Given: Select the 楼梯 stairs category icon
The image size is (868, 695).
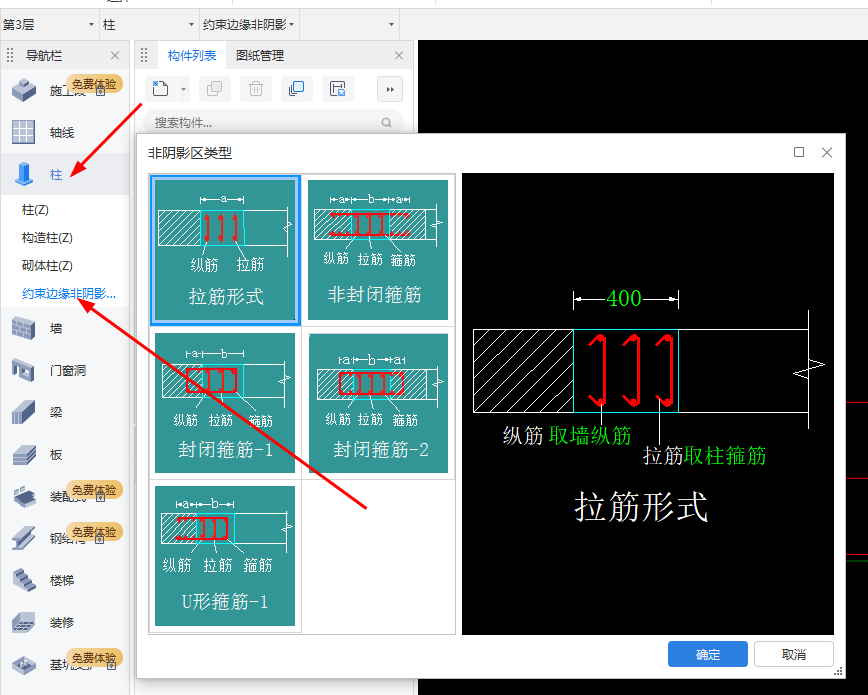Looking at the screenshot, I should tap(23, 580).
